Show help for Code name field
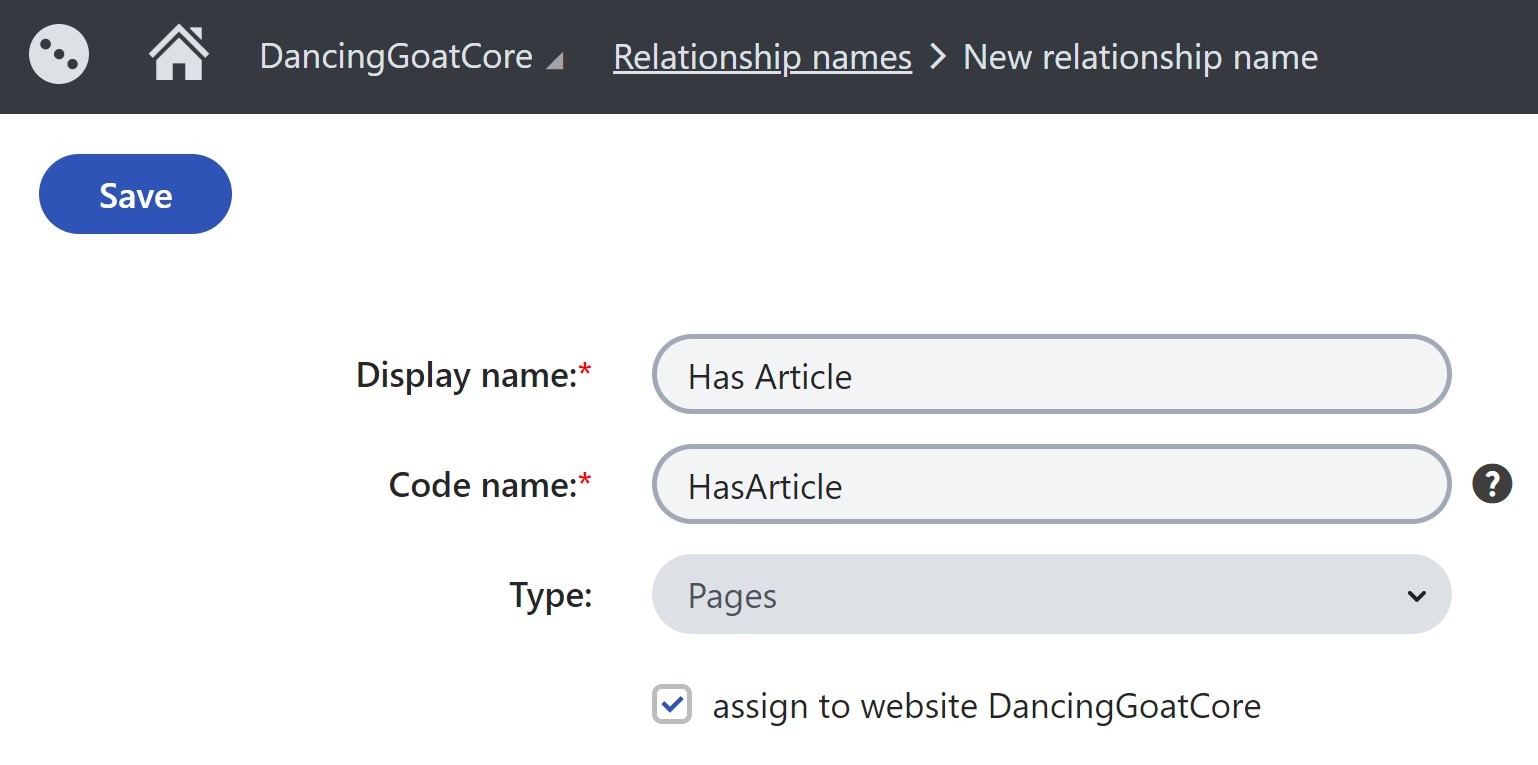1538x765 pixels. 1491,485
